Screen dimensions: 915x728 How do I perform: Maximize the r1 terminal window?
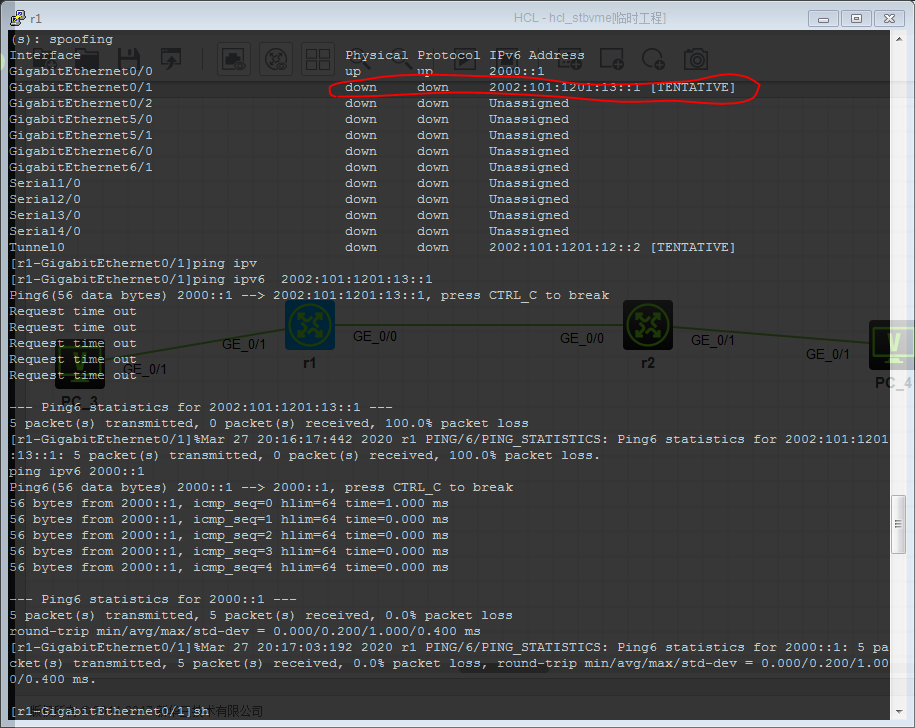(x=856, y=19)
